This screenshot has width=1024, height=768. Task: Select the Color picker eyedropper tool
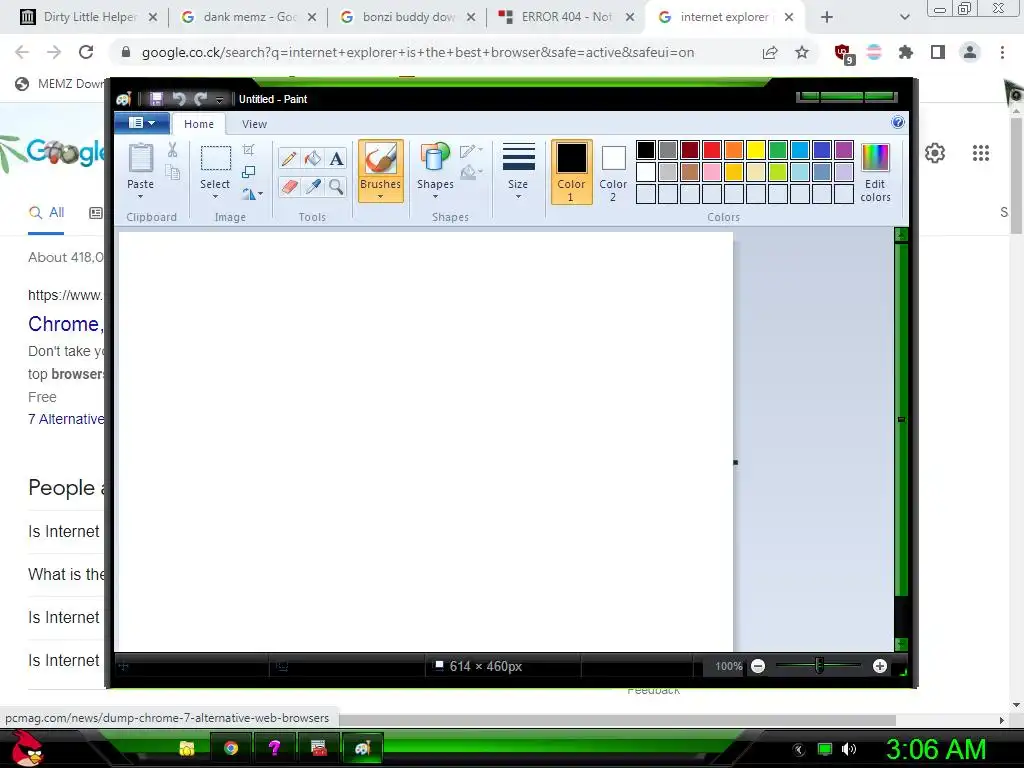[313, 187]
